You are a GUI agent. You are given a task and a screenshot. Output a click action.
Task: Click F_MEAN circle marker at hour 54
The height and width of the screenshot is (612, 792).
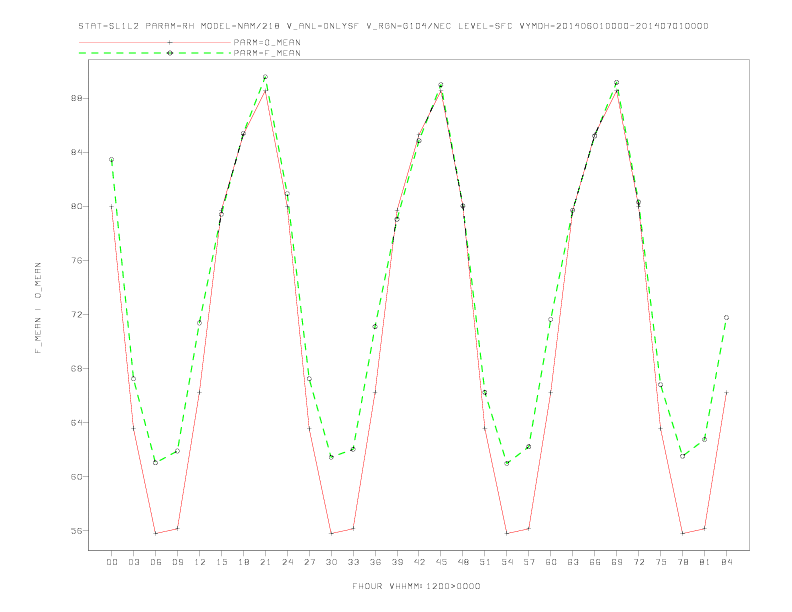coord(507,463)
